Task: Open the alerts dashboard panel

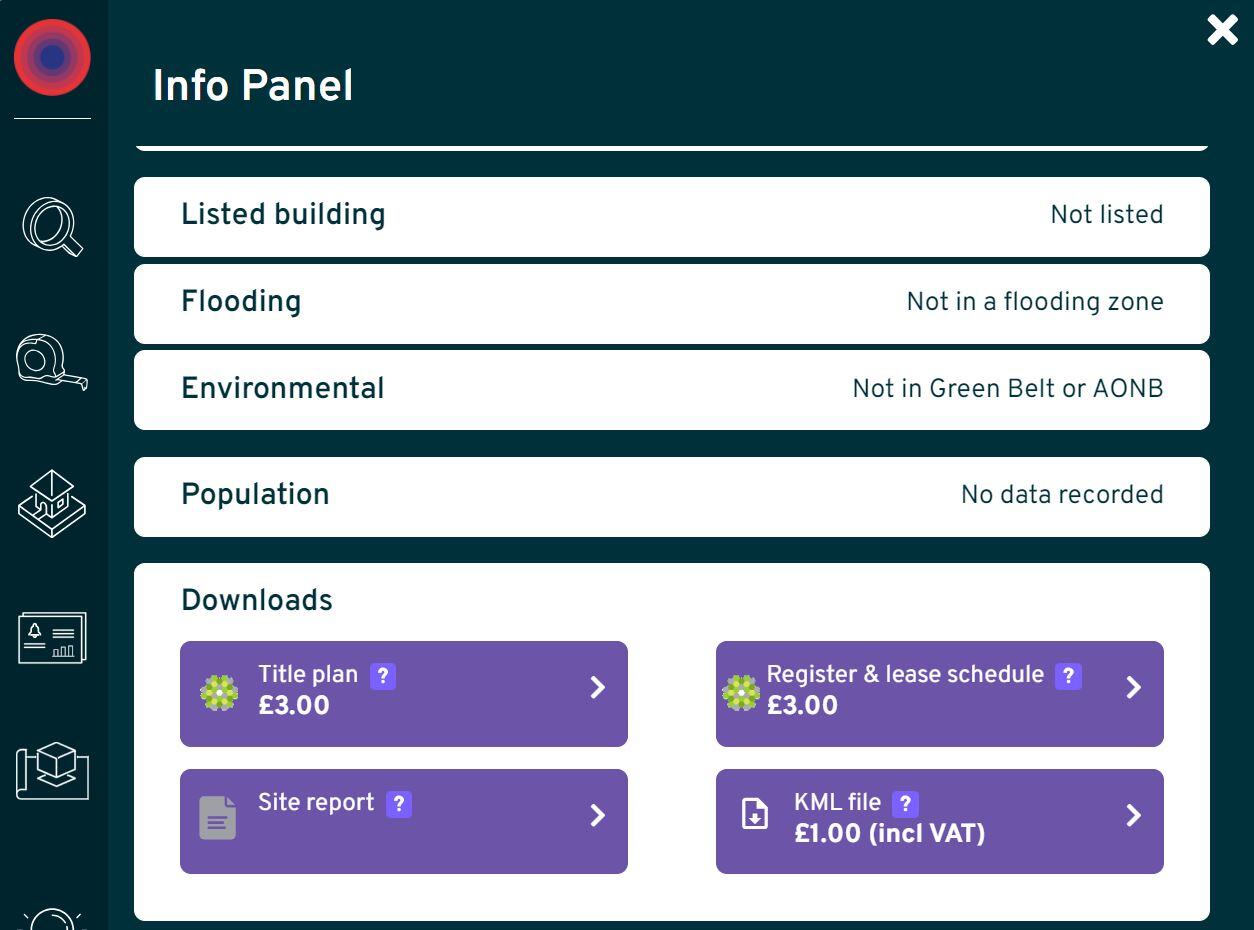Action: pos(52,636)
